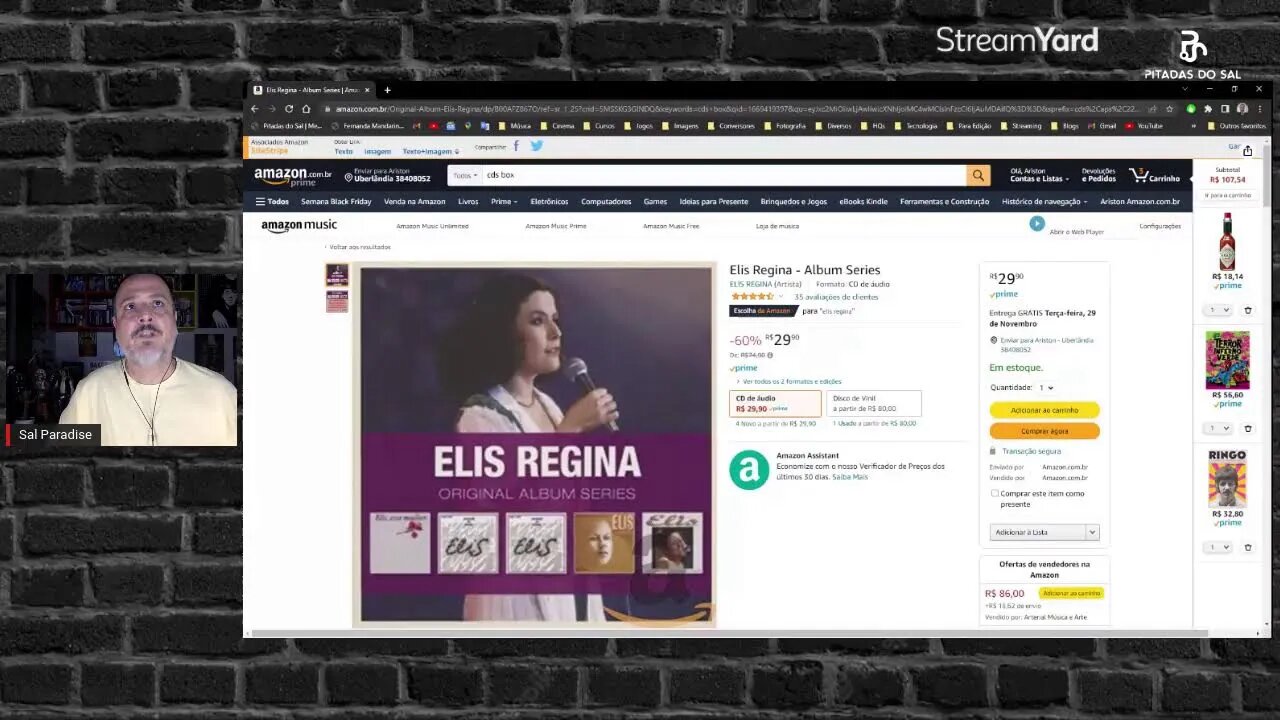
Task: Click the amazon music logo
Action: [x=299, y=226]
